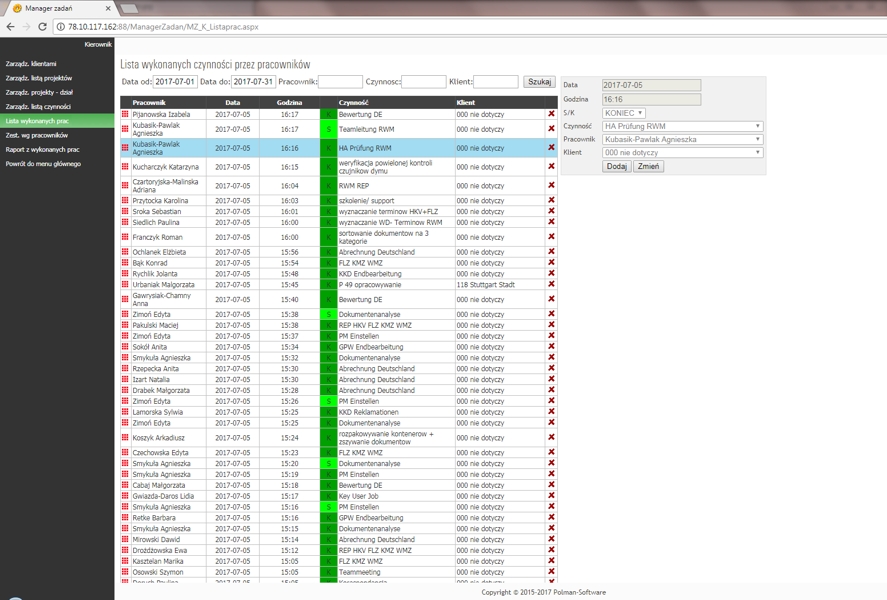Click the Data od date field
Viewport: 887px width, 600px height.
[175, 82]
